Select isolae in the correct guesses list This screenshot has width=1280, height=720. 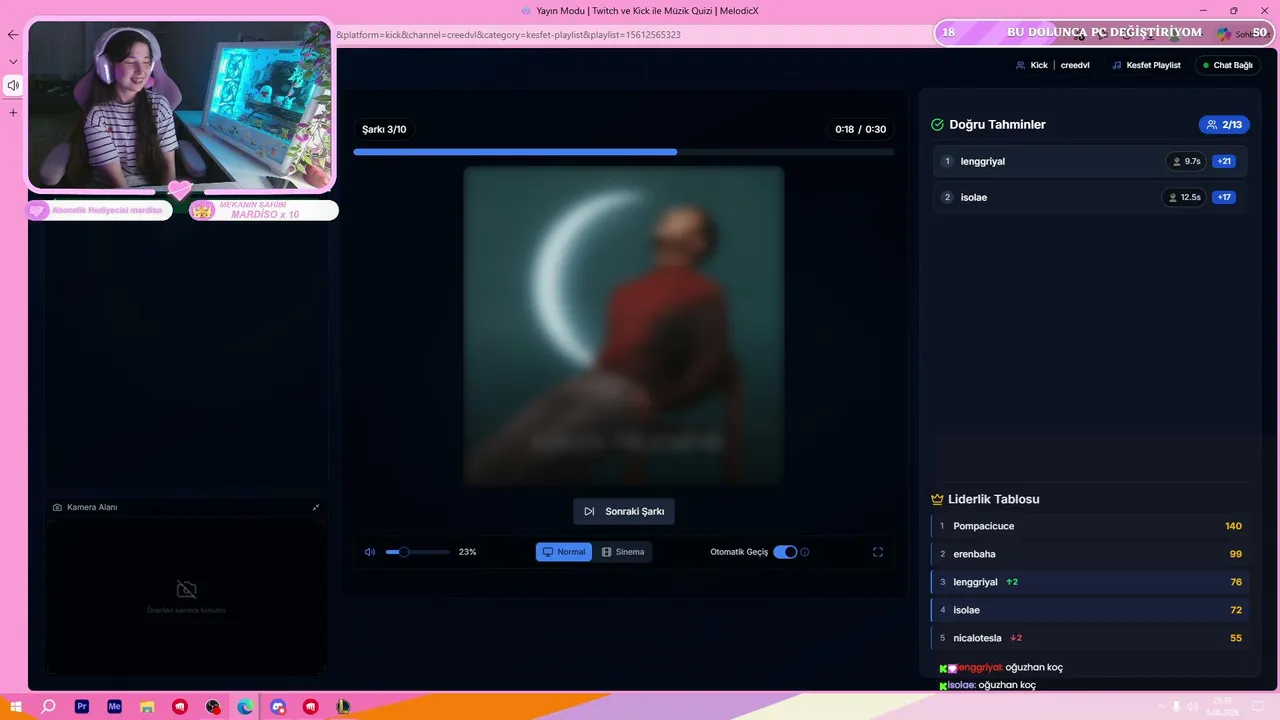pos(1090,197)
